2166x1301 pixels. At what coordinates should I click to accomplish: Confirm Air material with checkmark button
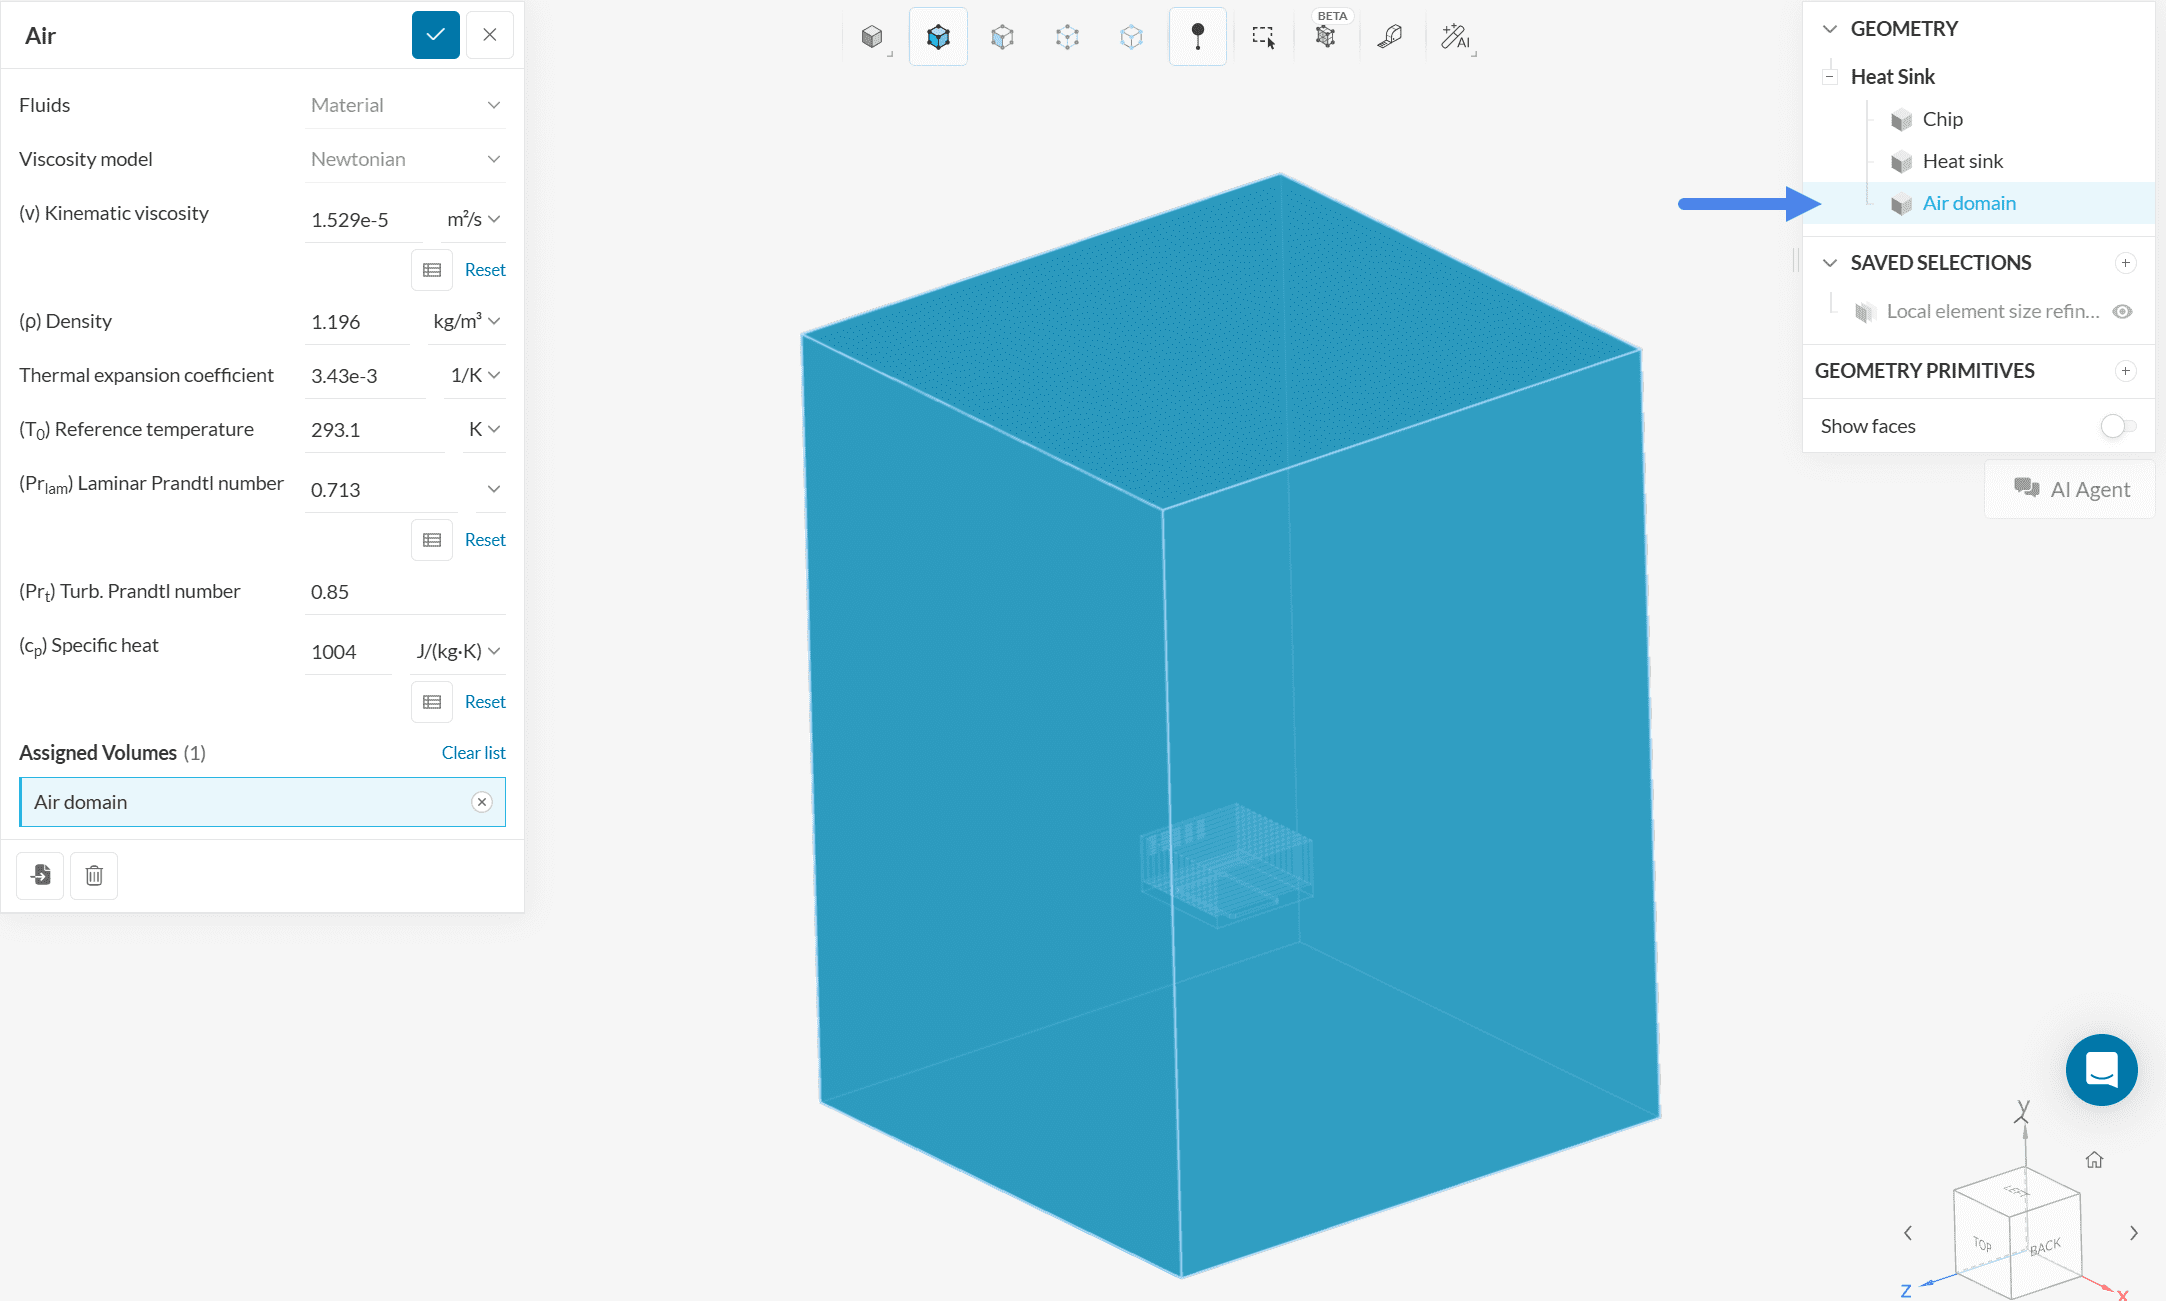pyautogui.click(x=436, y=35)
